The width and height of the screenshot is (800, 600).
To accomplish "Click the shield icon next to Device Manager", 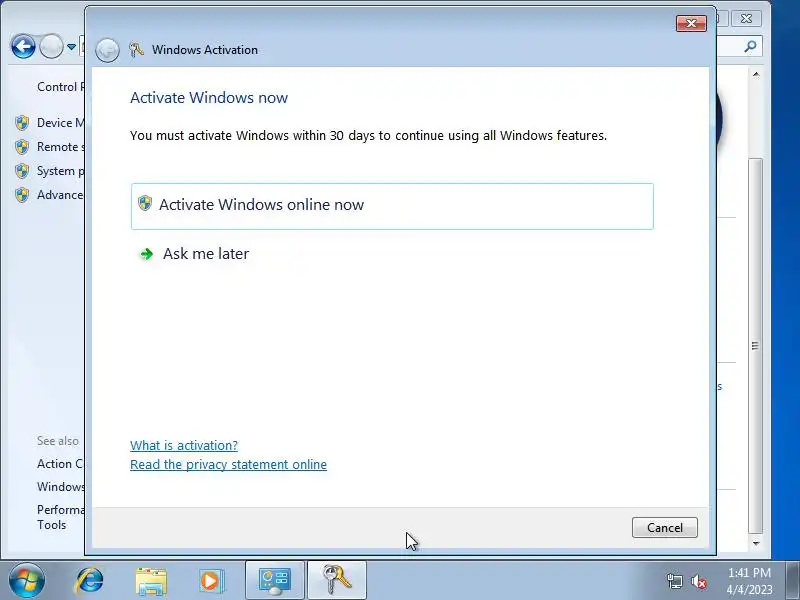I will coord(22,122).
